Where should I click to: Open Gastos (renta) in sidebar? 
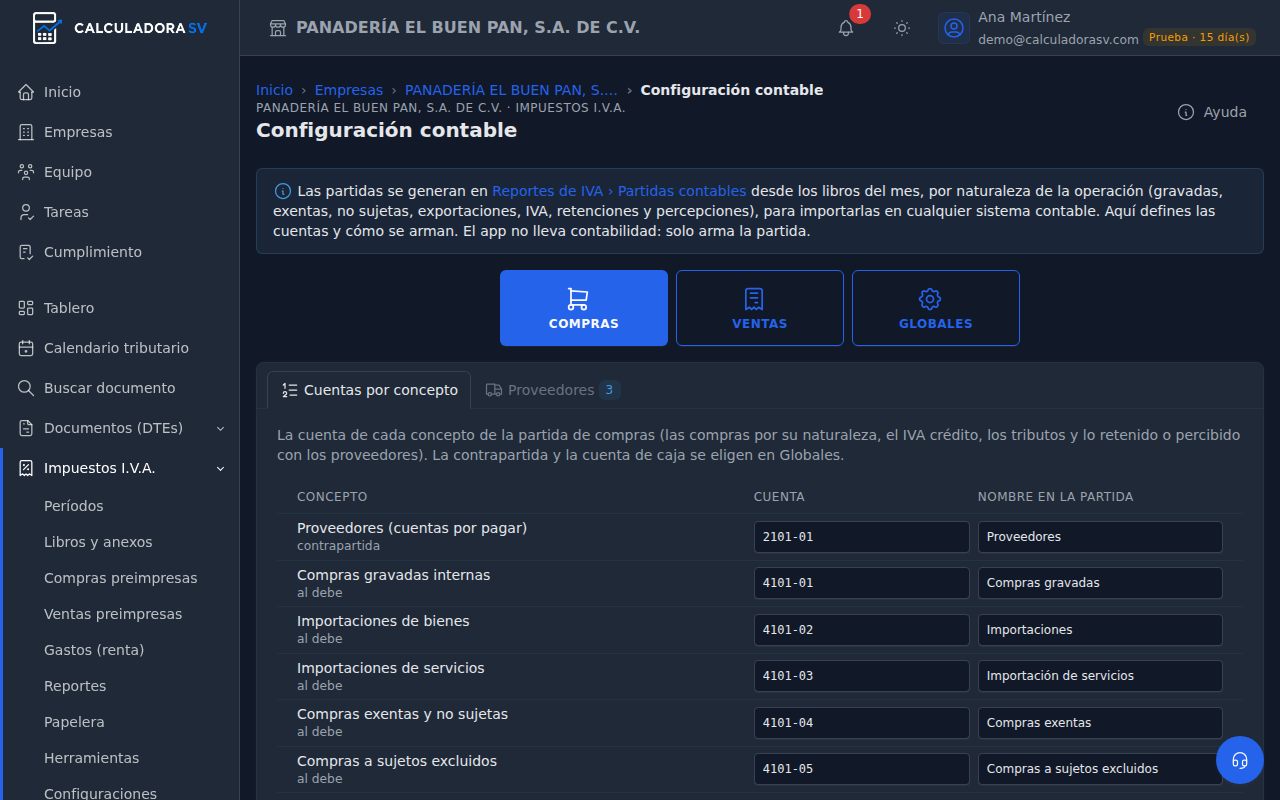click(94, 650)
